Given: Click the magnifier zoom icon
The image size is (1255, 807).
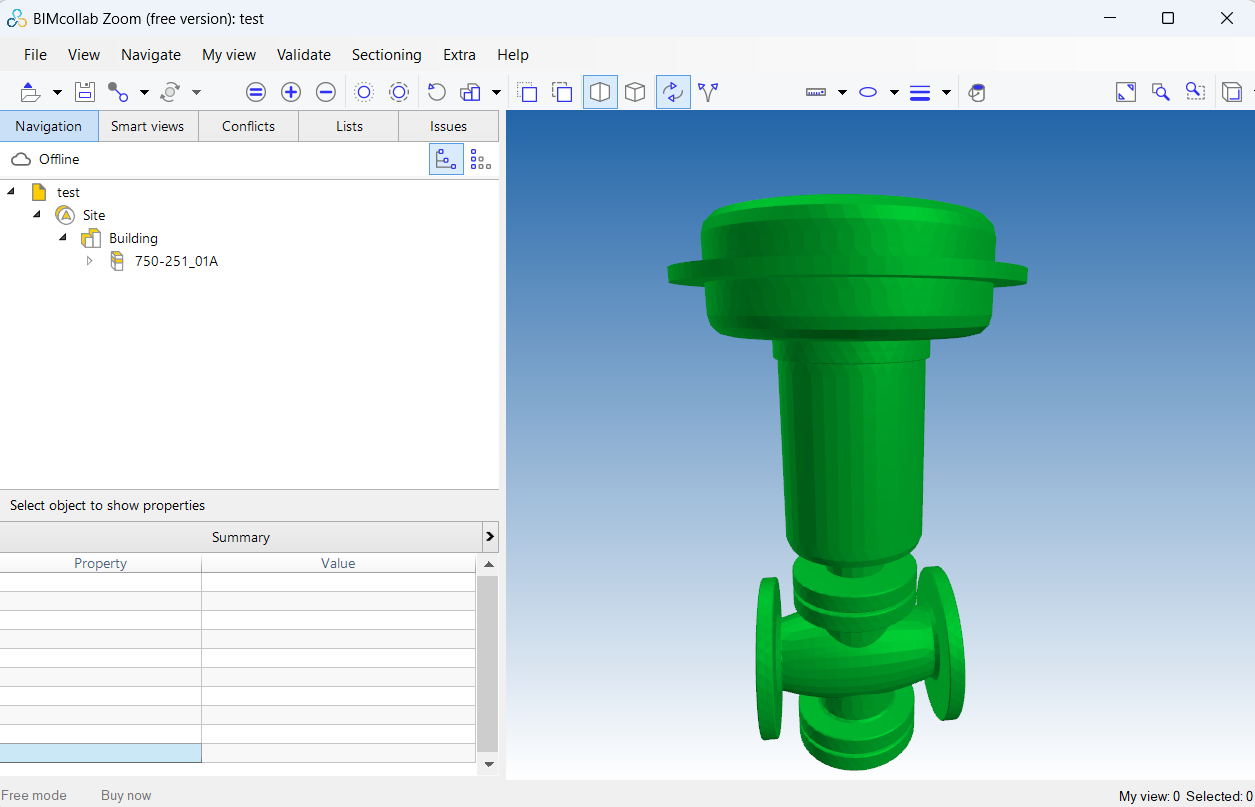Looking at the screenshot, I should 1160,92.
